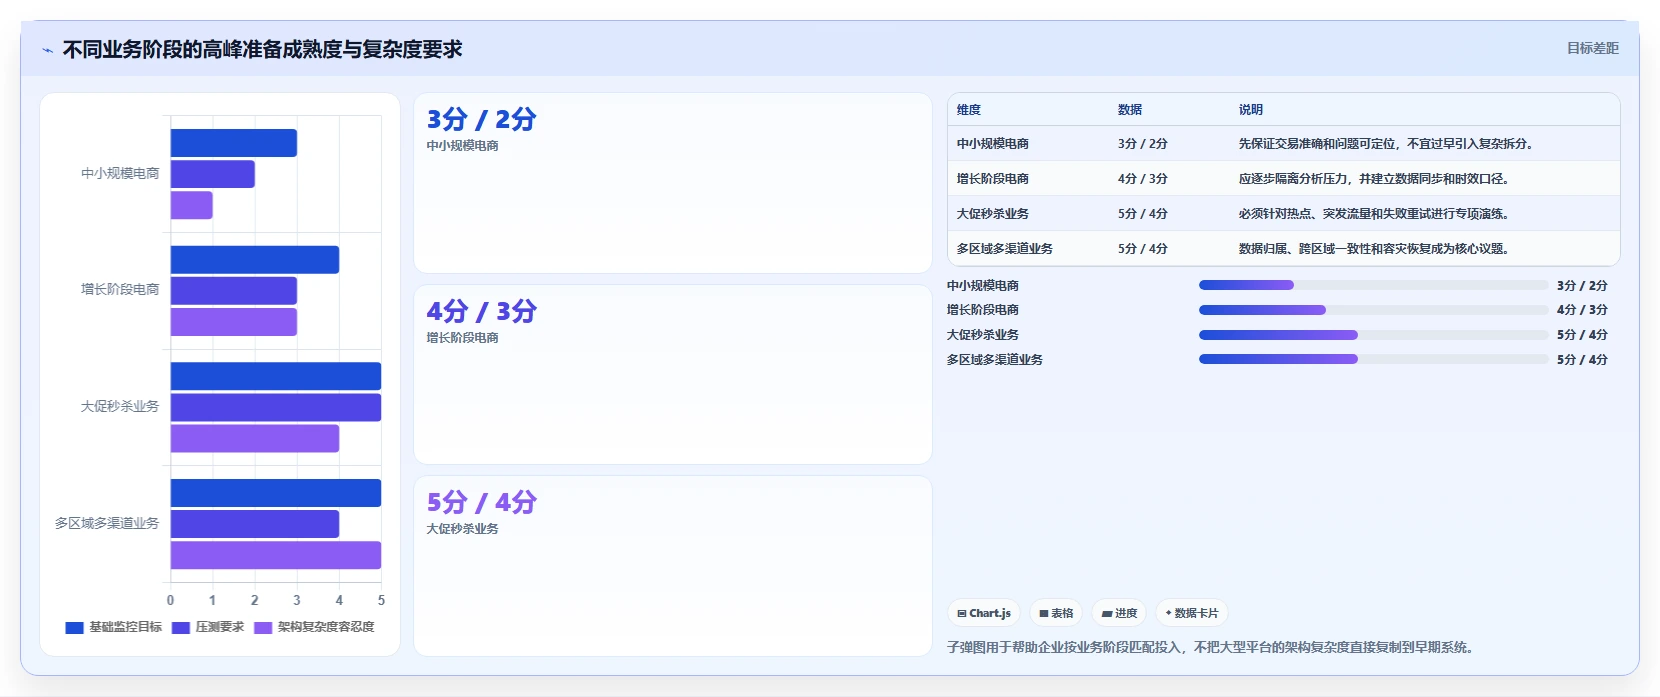1660x697 pixels.
Task: Click the table description starting 数据归属
Action: point(1374,249)
